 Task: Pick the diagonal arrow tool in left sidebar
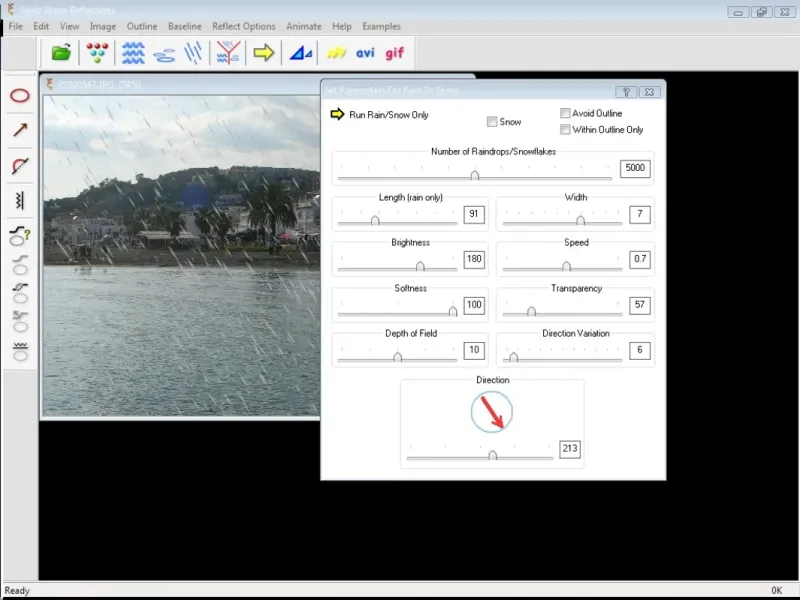[x=19, y=130]
